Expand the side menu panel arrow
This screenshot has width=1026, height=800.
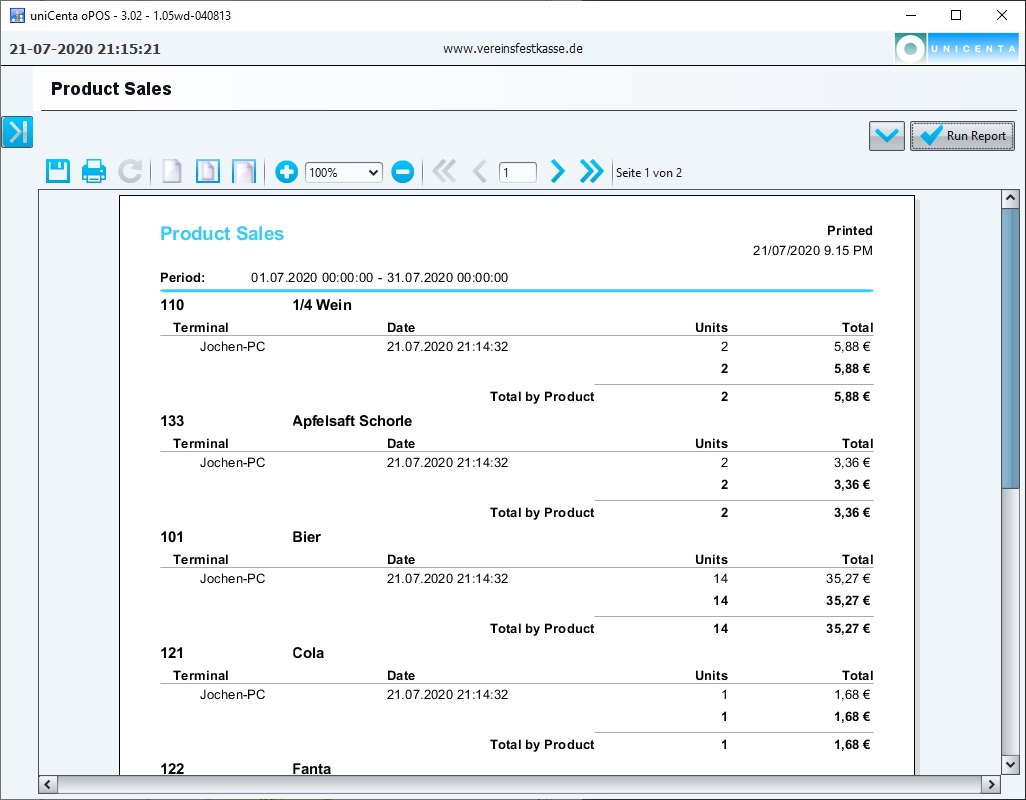pos(17,132)
